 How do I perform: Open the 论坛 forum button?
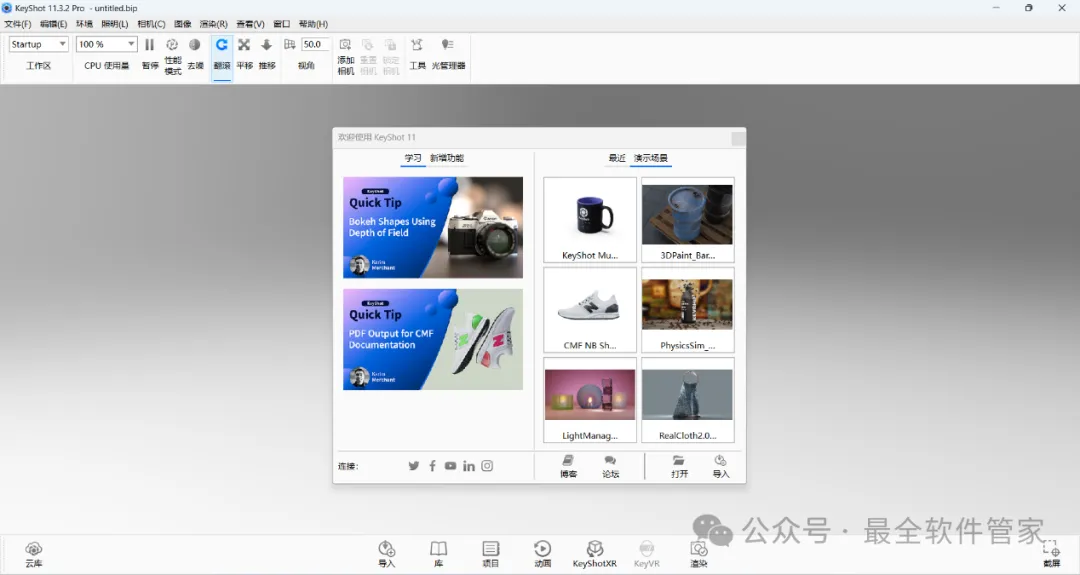(610, 466)
